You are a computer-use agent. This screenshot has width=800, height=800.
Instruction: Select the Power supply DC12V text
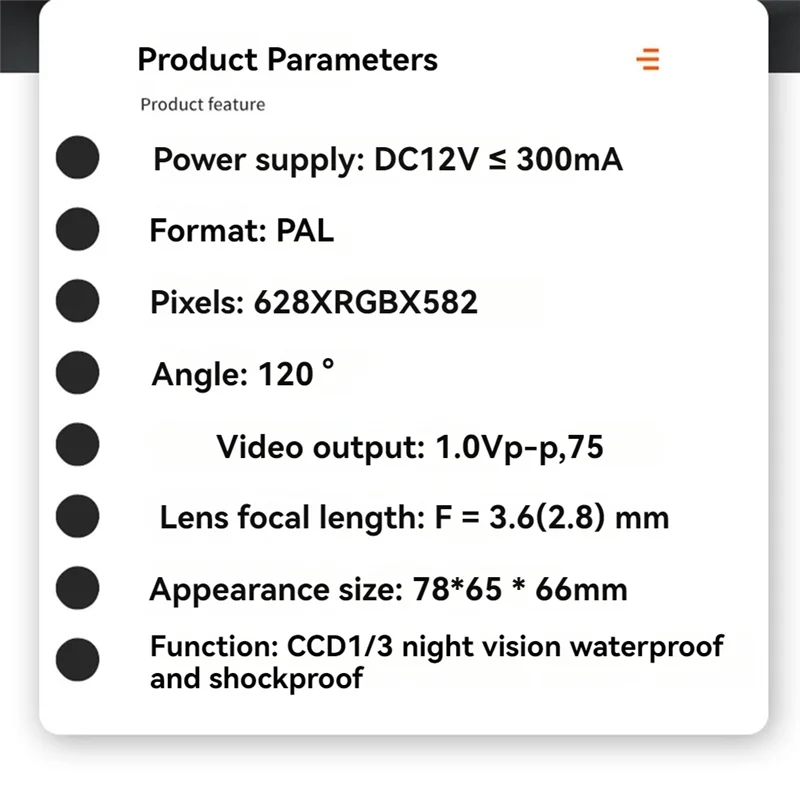pyautogui.click(x=387, y=159)
